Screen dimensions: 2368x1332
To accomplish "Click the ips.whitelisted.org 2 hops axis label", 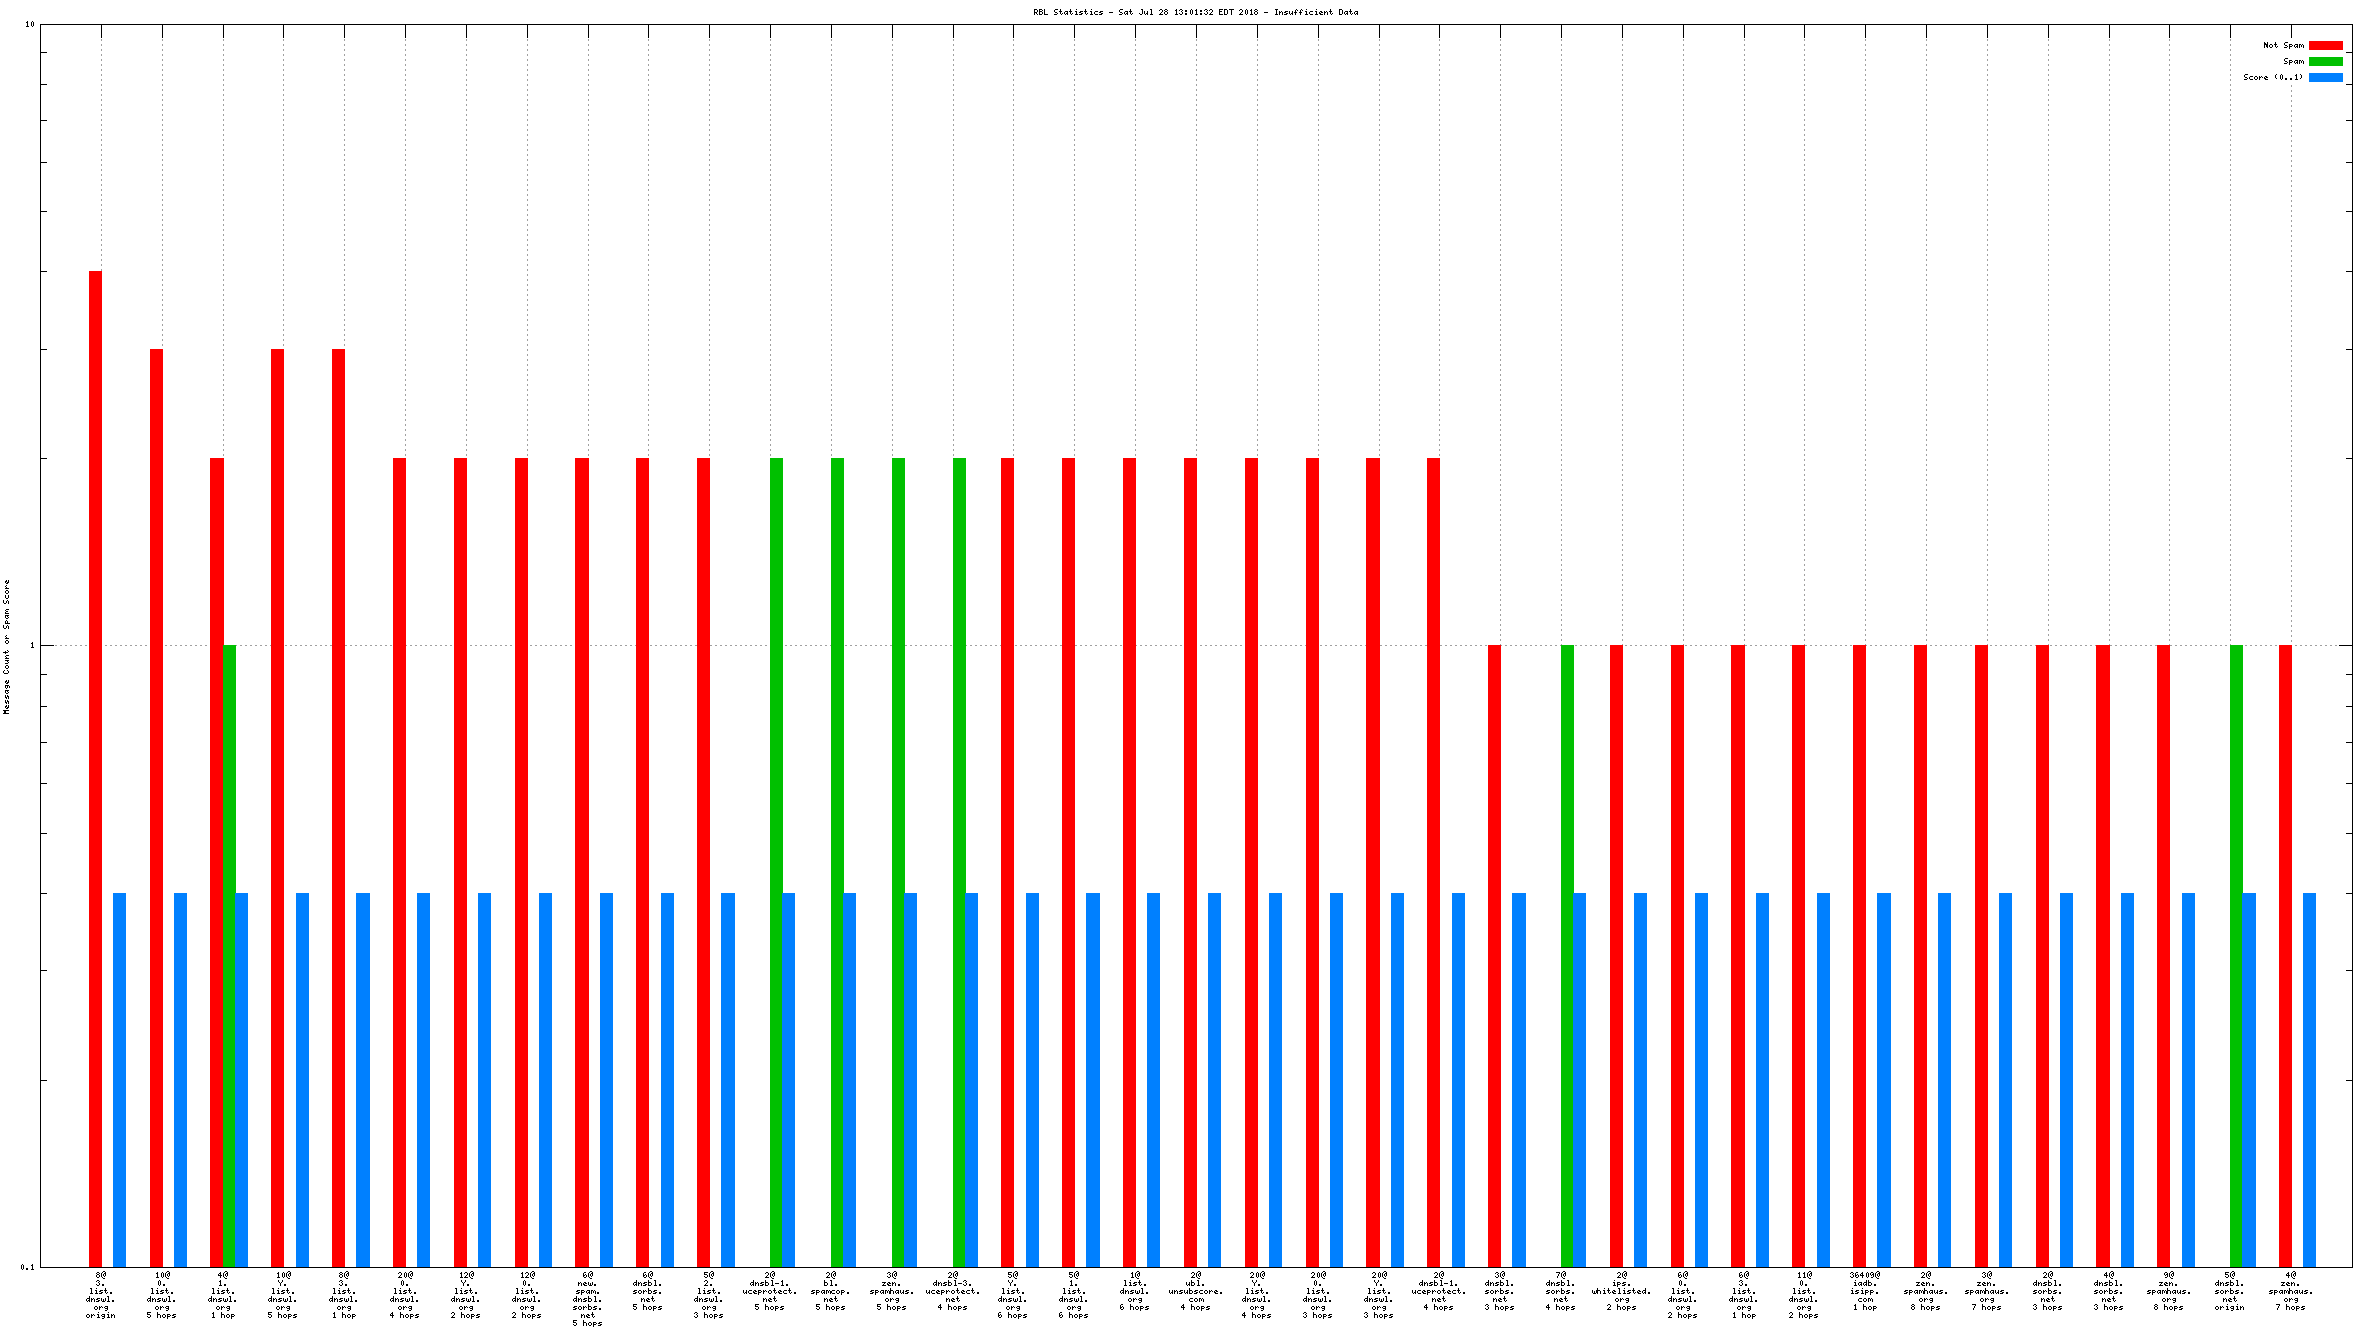I will [x=1621, y=1291].
